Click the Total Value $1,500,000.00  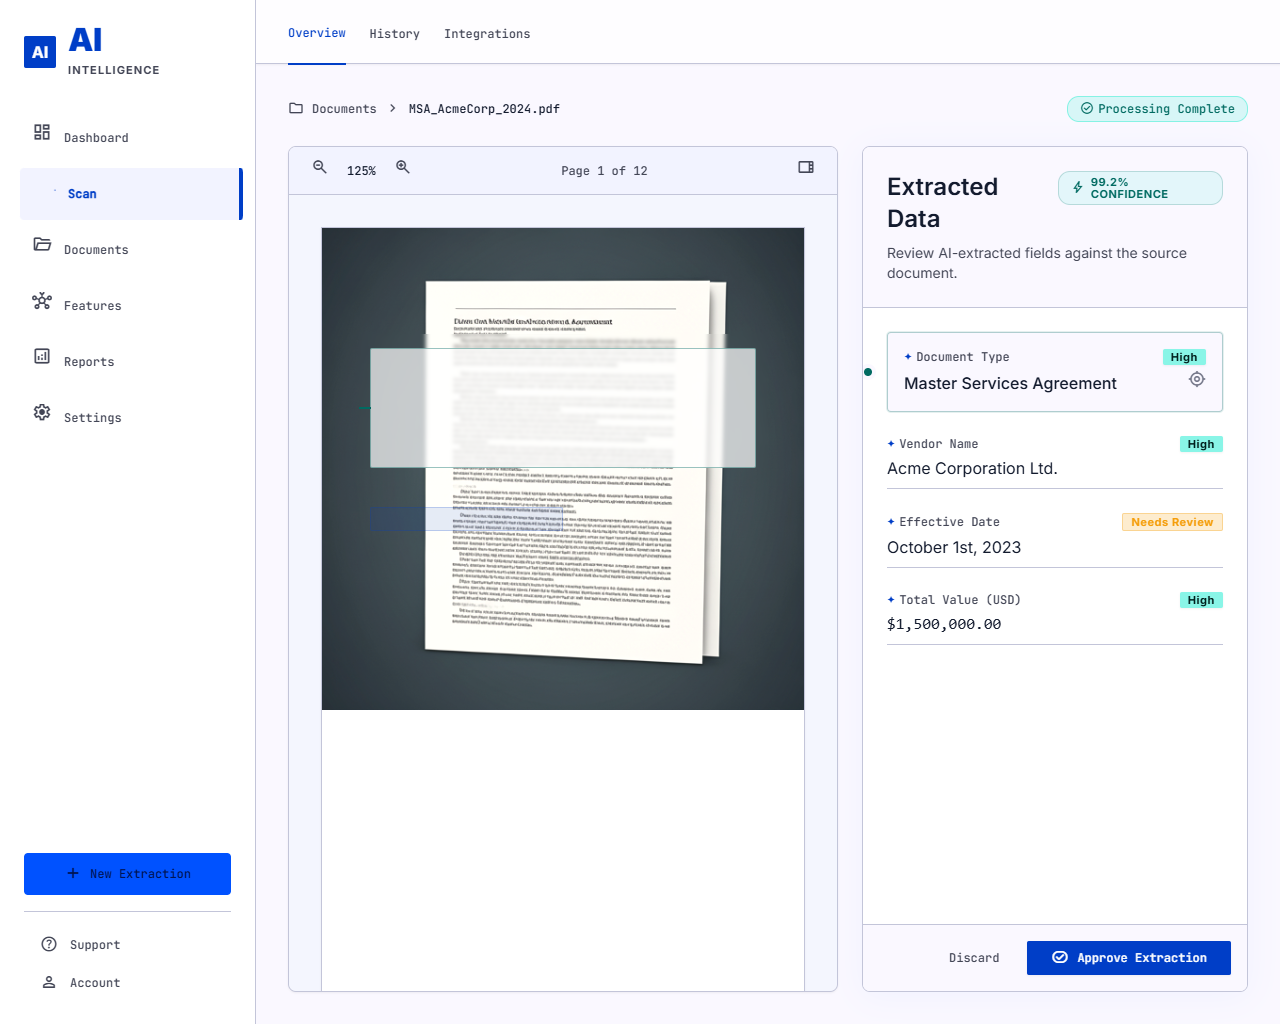coord(944,624)
